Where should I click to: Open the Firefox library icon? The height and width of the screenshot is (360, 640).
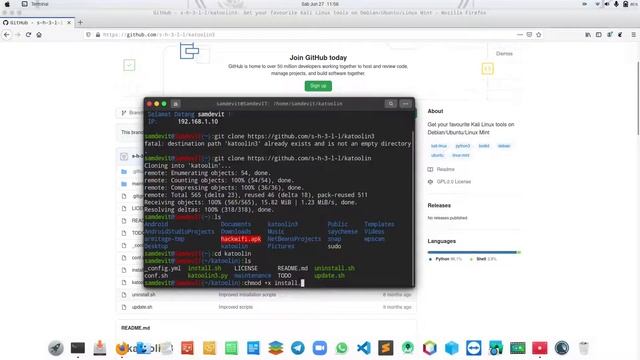588,35
